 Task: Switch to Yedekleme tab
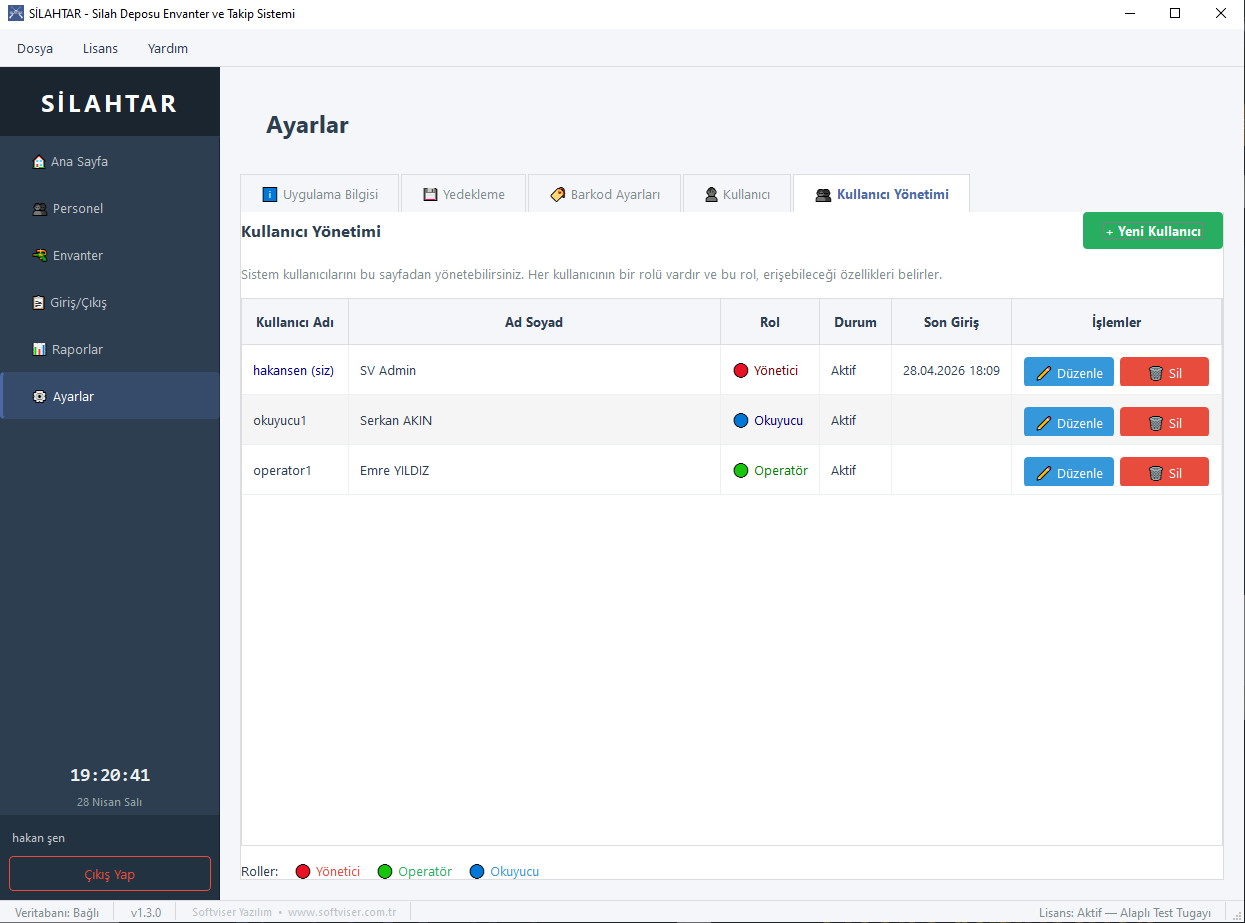[463, 194]
